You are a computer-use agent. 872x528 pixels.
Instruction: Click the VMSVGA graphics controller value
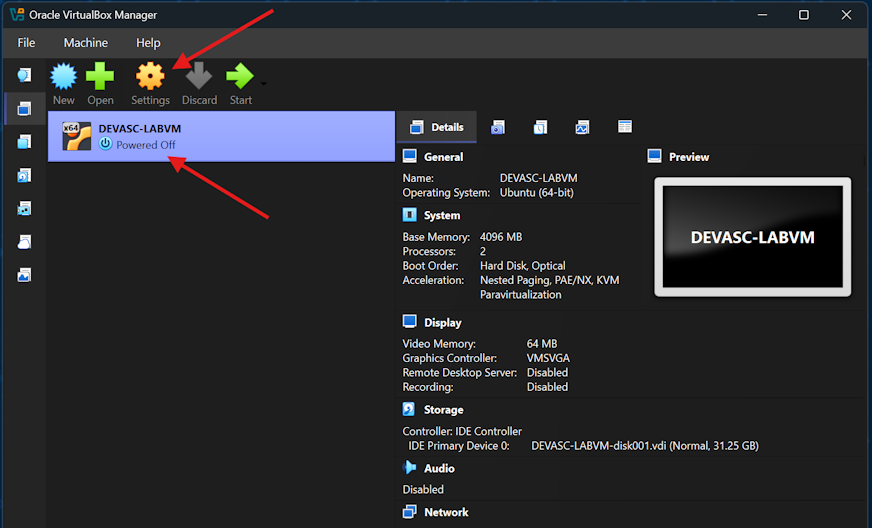(548, 358)
